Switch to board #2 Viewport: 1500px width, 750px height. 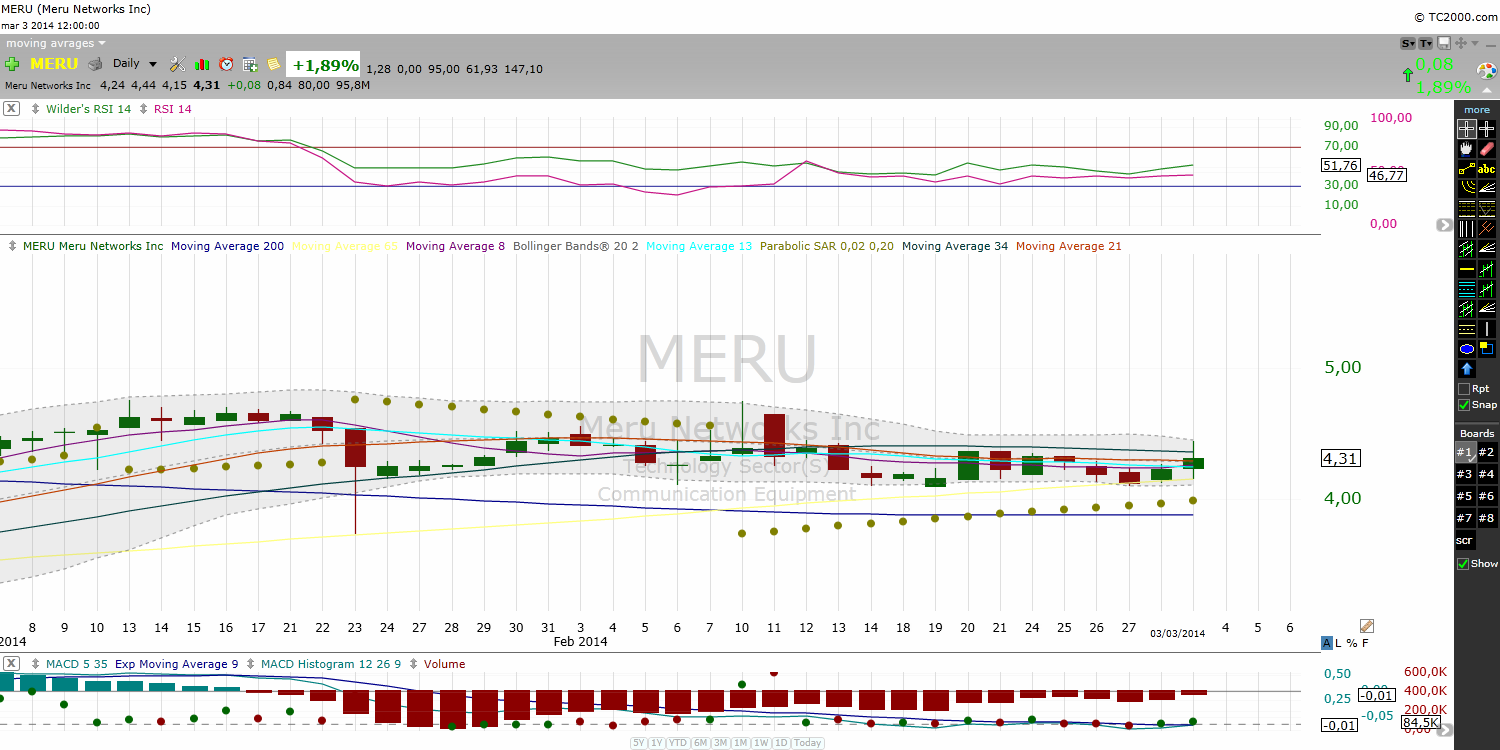[x=1487, y=452]
